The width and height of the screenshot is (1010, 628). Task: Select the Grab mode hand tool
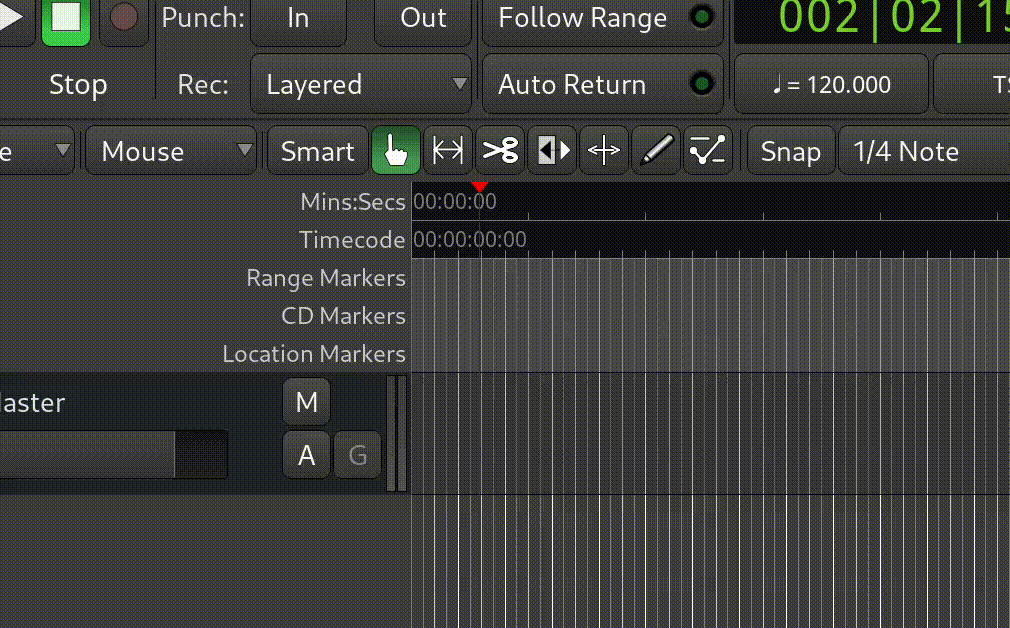[396, 152]
